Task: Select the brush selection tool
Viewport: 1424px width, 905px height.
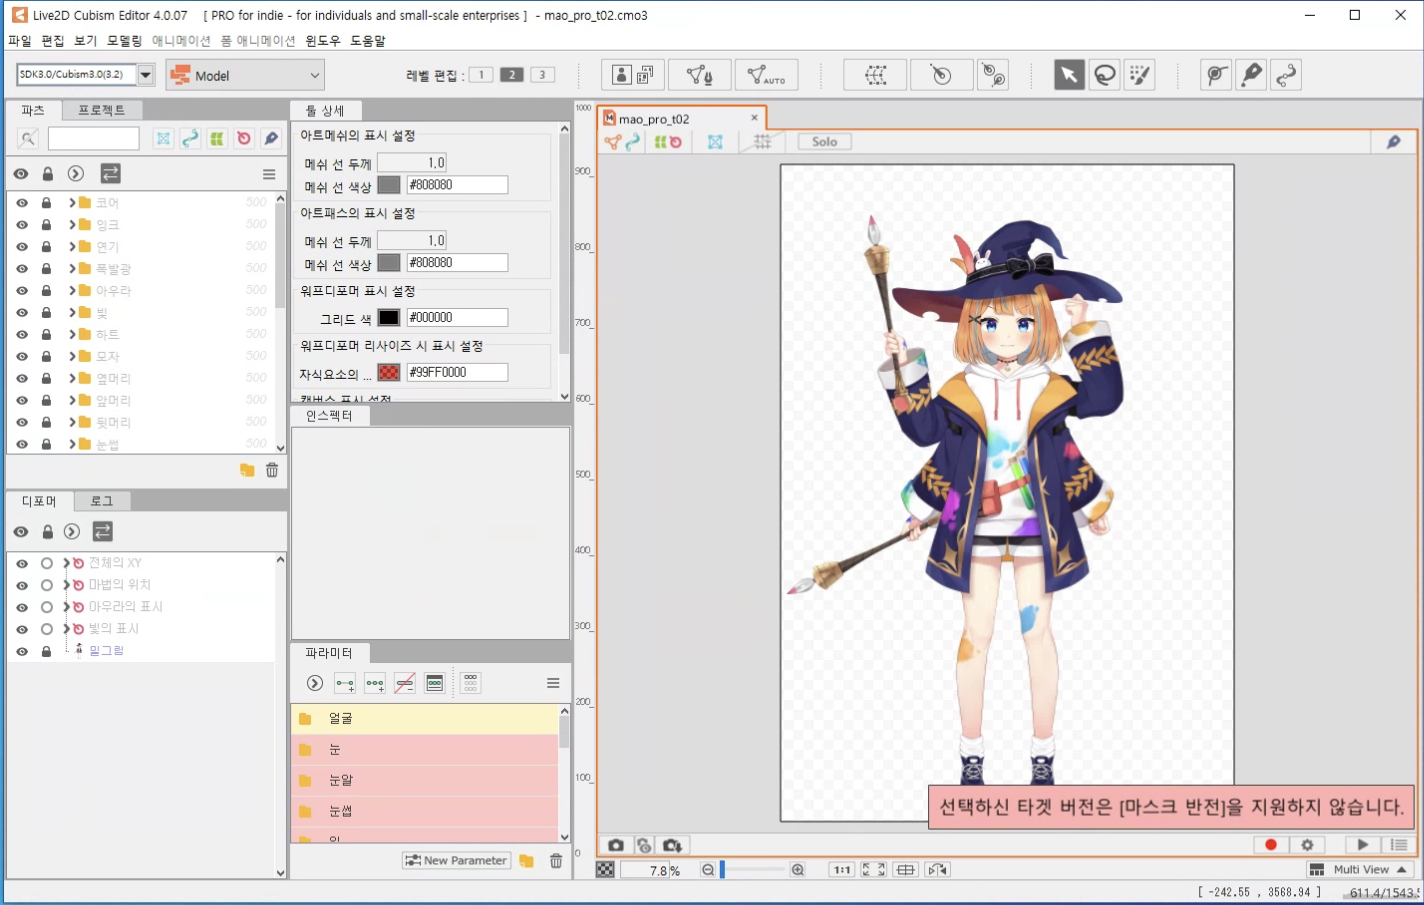Action: click(x=1140, y=75)
